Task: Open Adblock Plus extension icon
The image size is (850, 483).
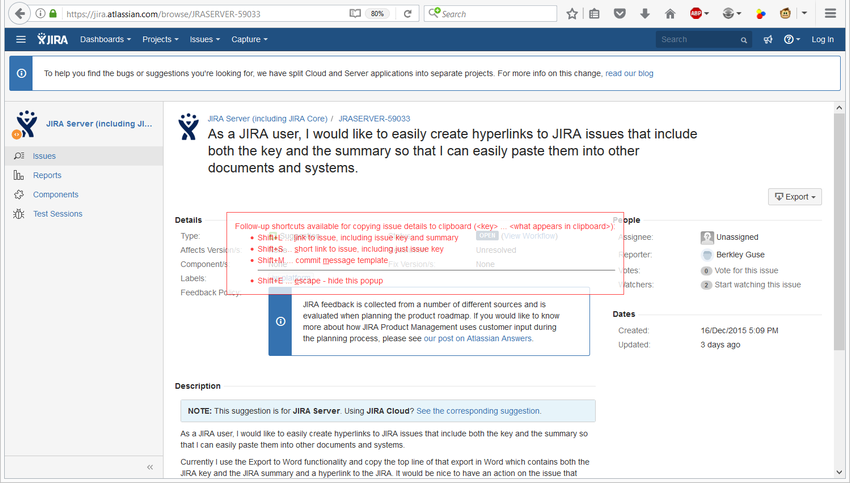Action: click(x=696, y=14)
